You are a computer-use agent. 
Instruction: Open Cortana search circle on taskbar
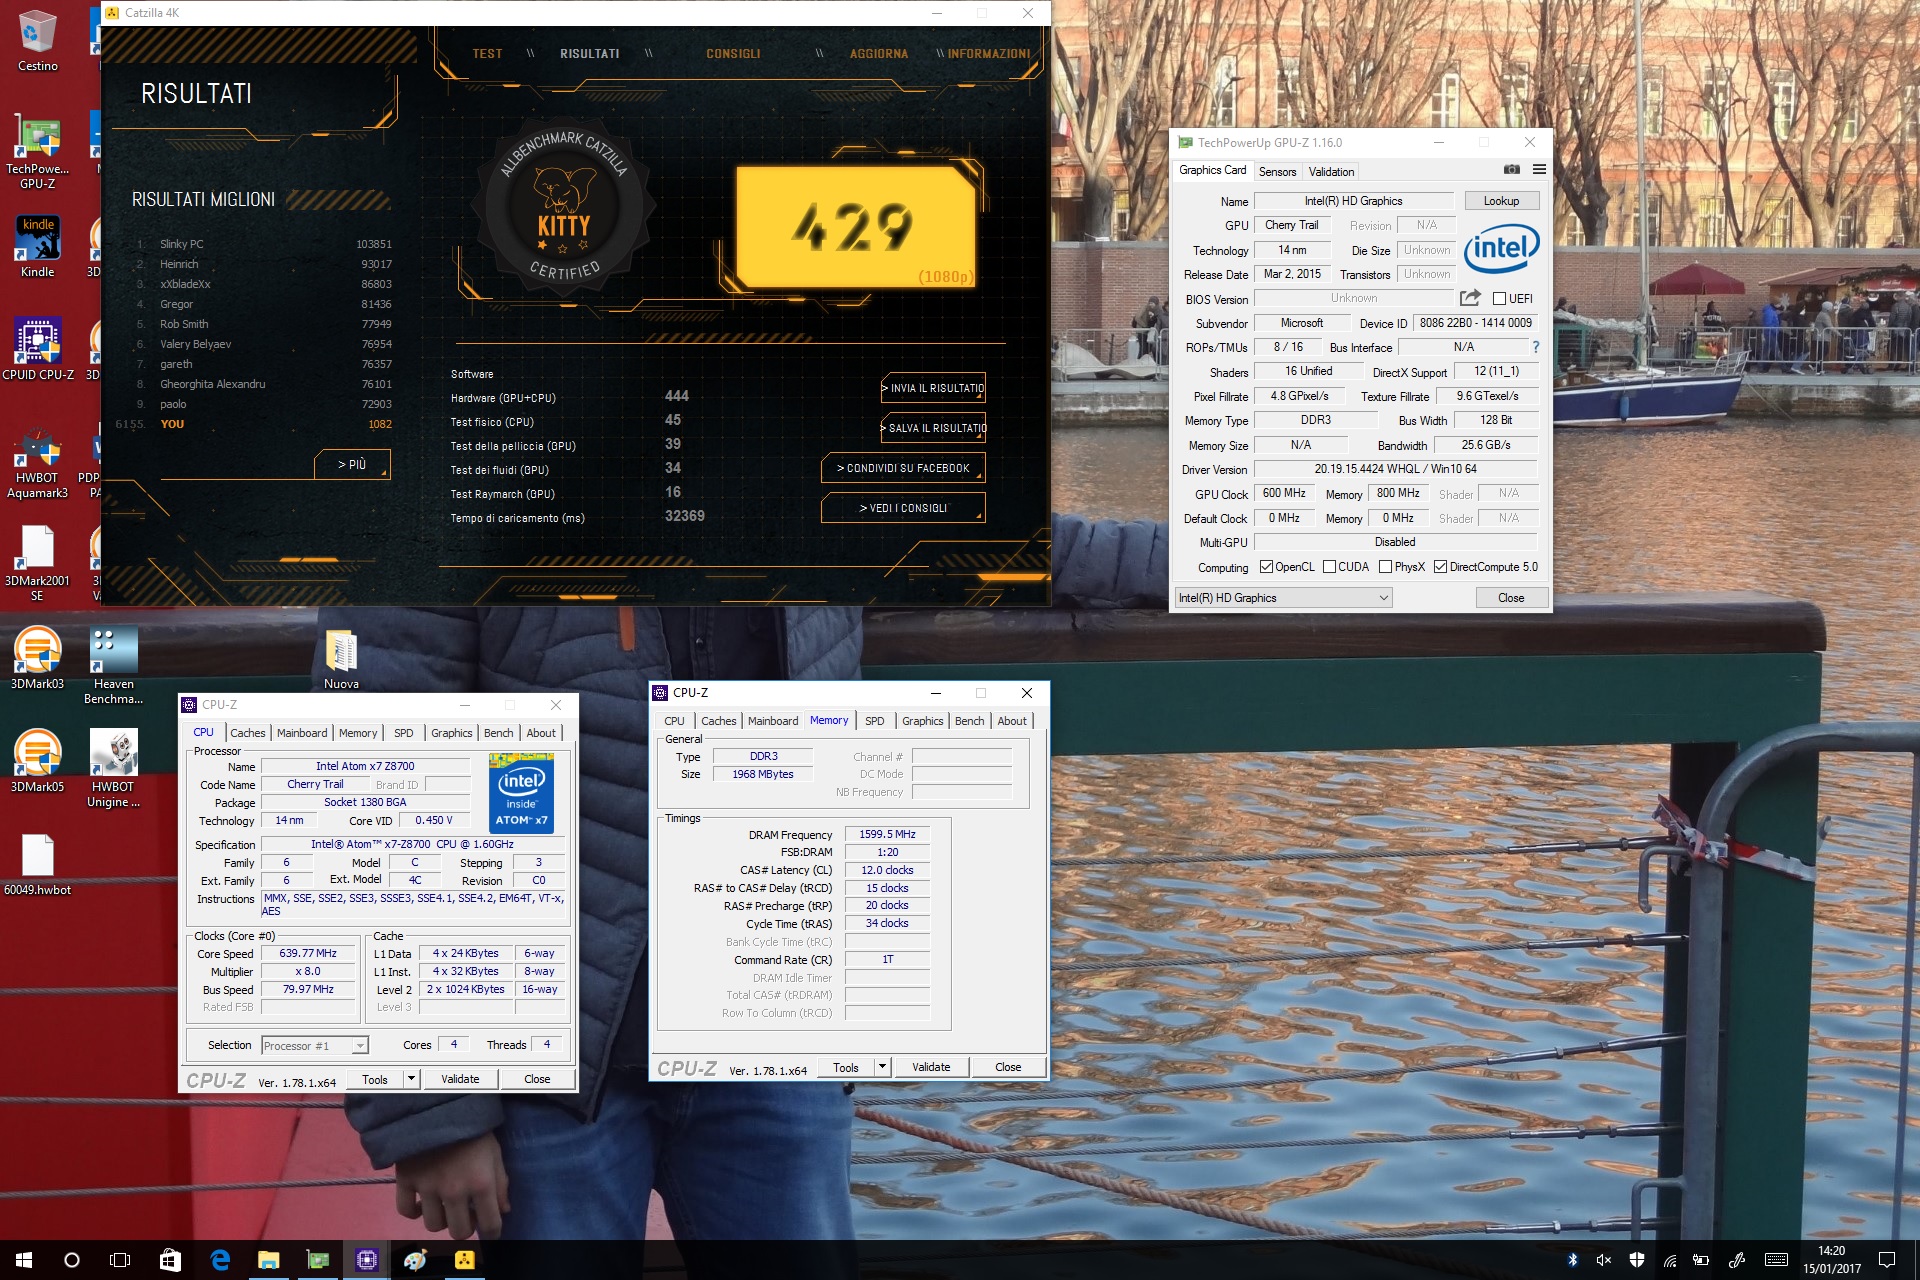click(x=72, y=1260)
